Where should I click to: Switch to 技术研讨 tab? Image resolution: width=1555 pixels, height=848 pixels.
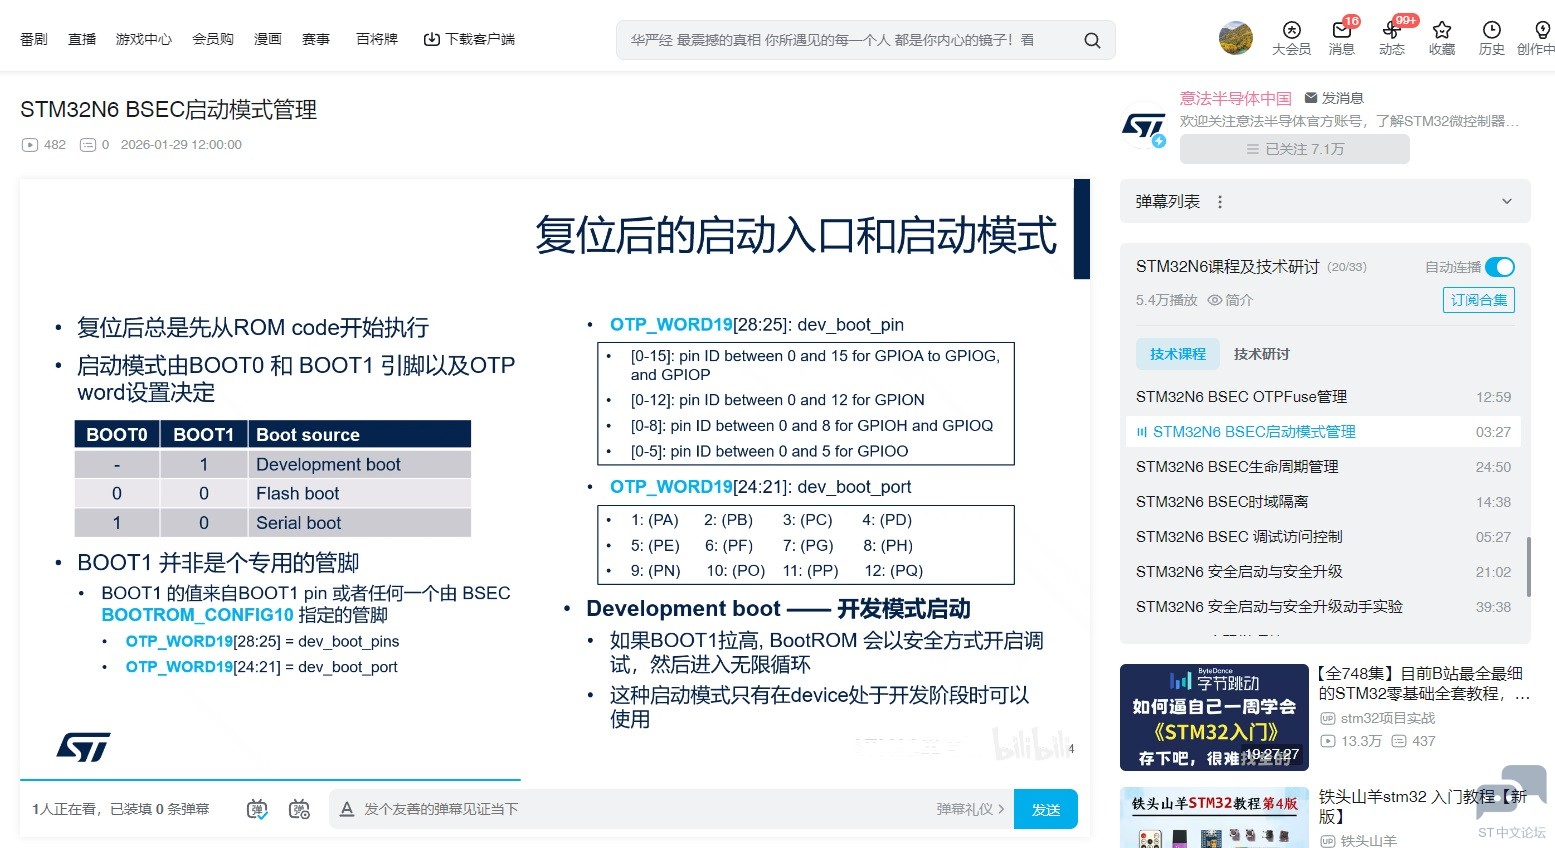[1262, 354]
